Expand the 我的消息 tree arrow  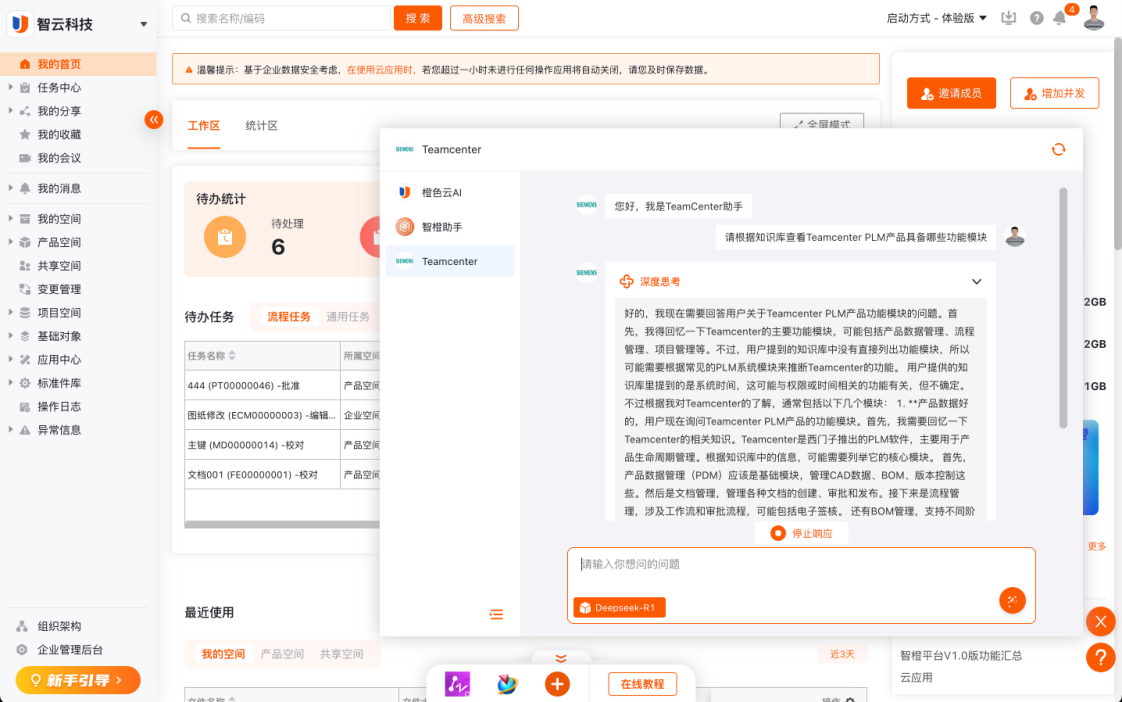(x=10, y=188)
